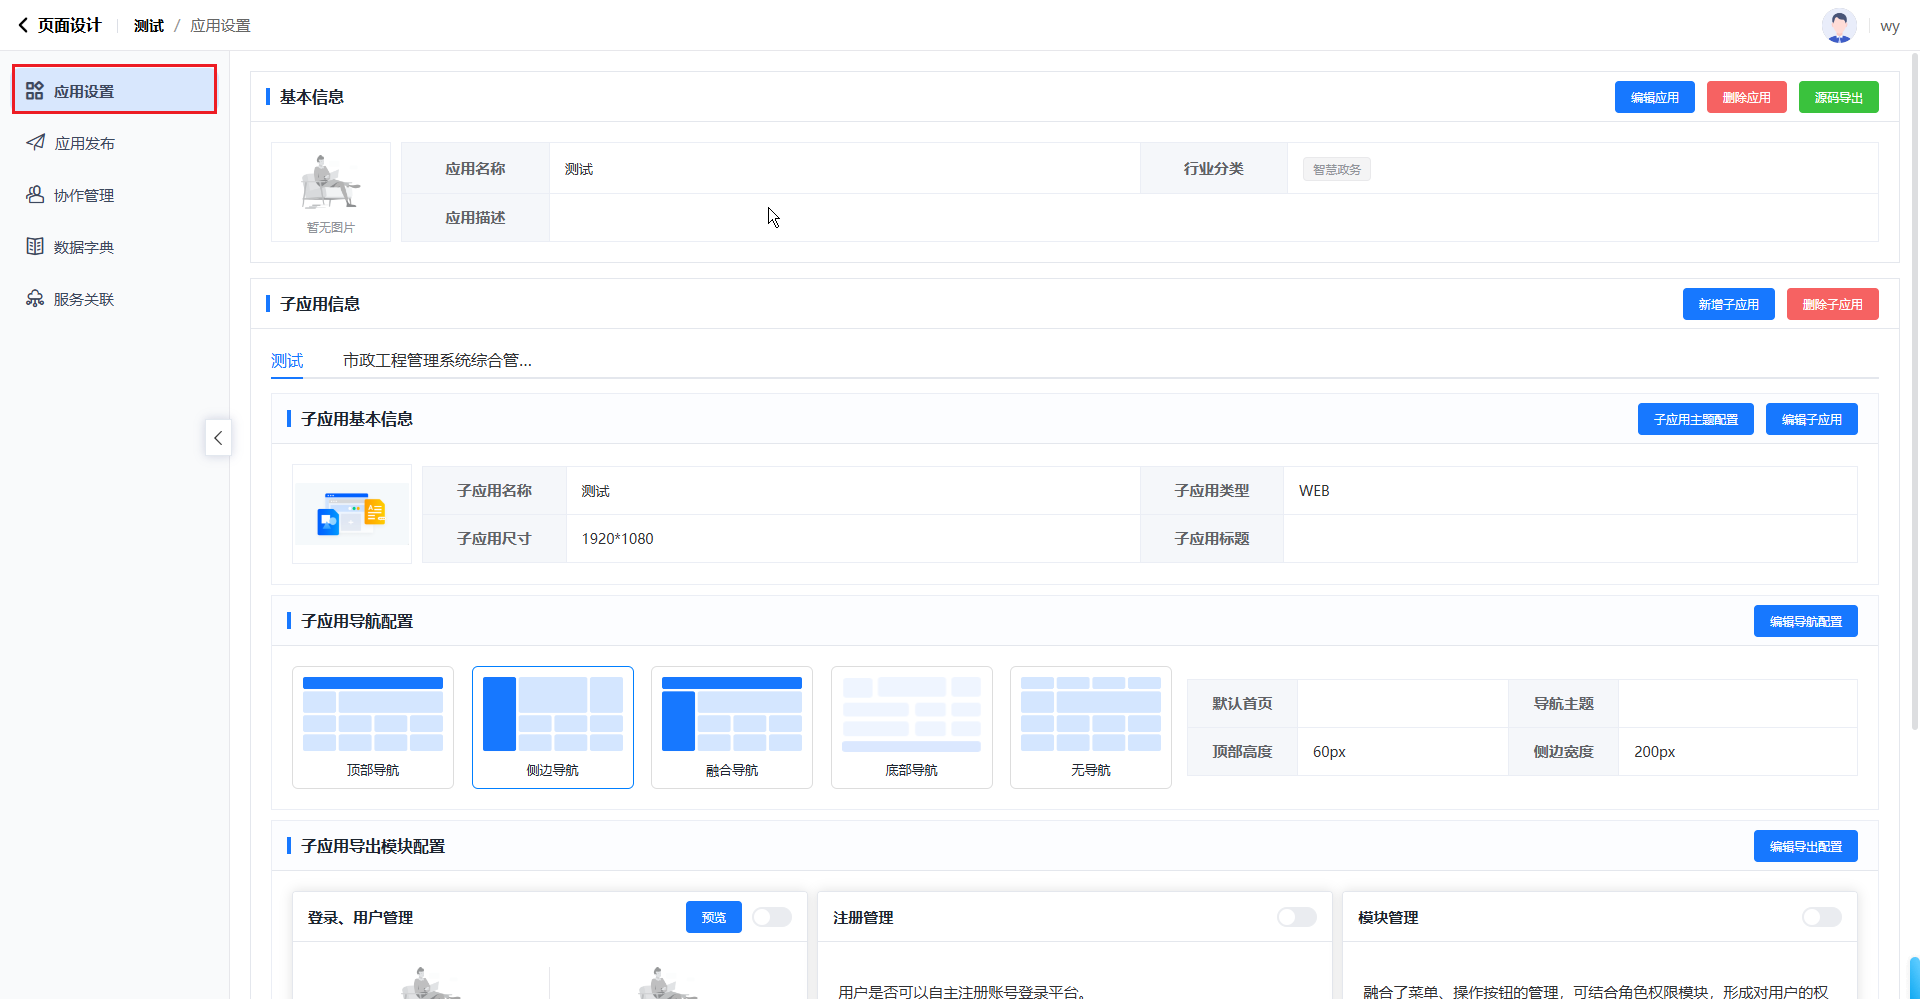Enable the 注册管理 switch
This screenshot has width=1920, height=999.
pos(1296,917)
